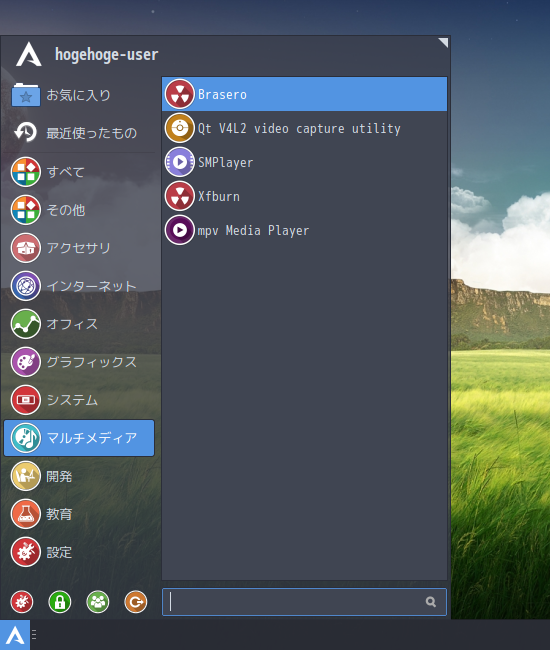Screen dimensions: 550x650
Task: Select the インターネット category
Action: tap(79, 286)
